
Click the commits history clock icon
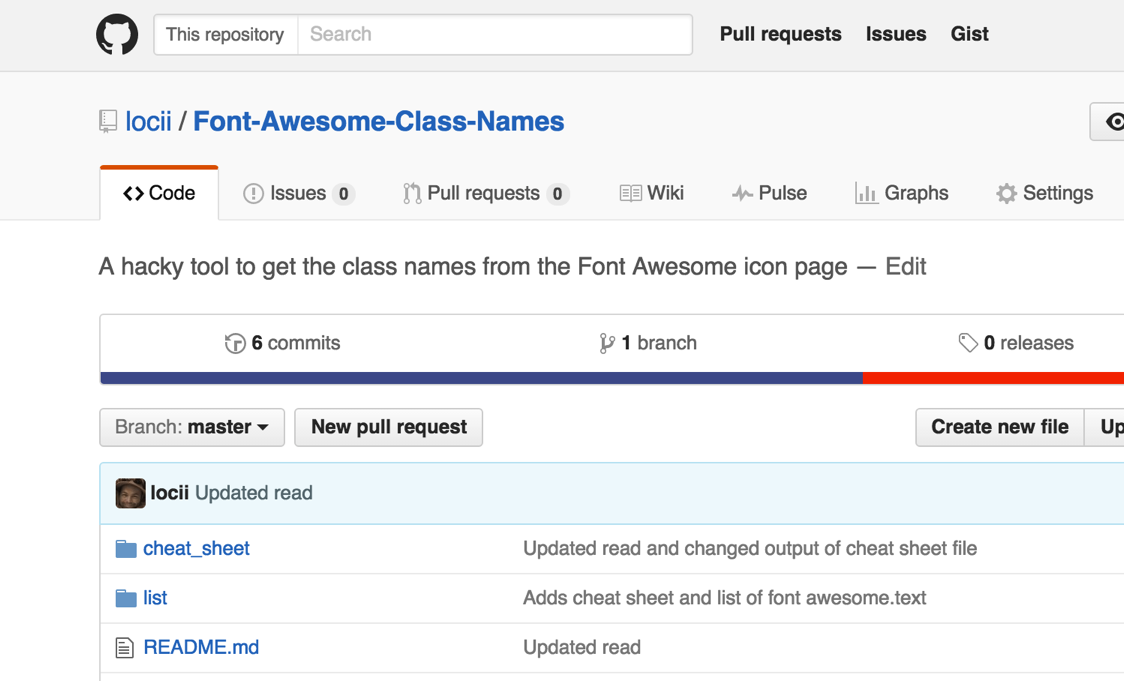click(235, 343)
